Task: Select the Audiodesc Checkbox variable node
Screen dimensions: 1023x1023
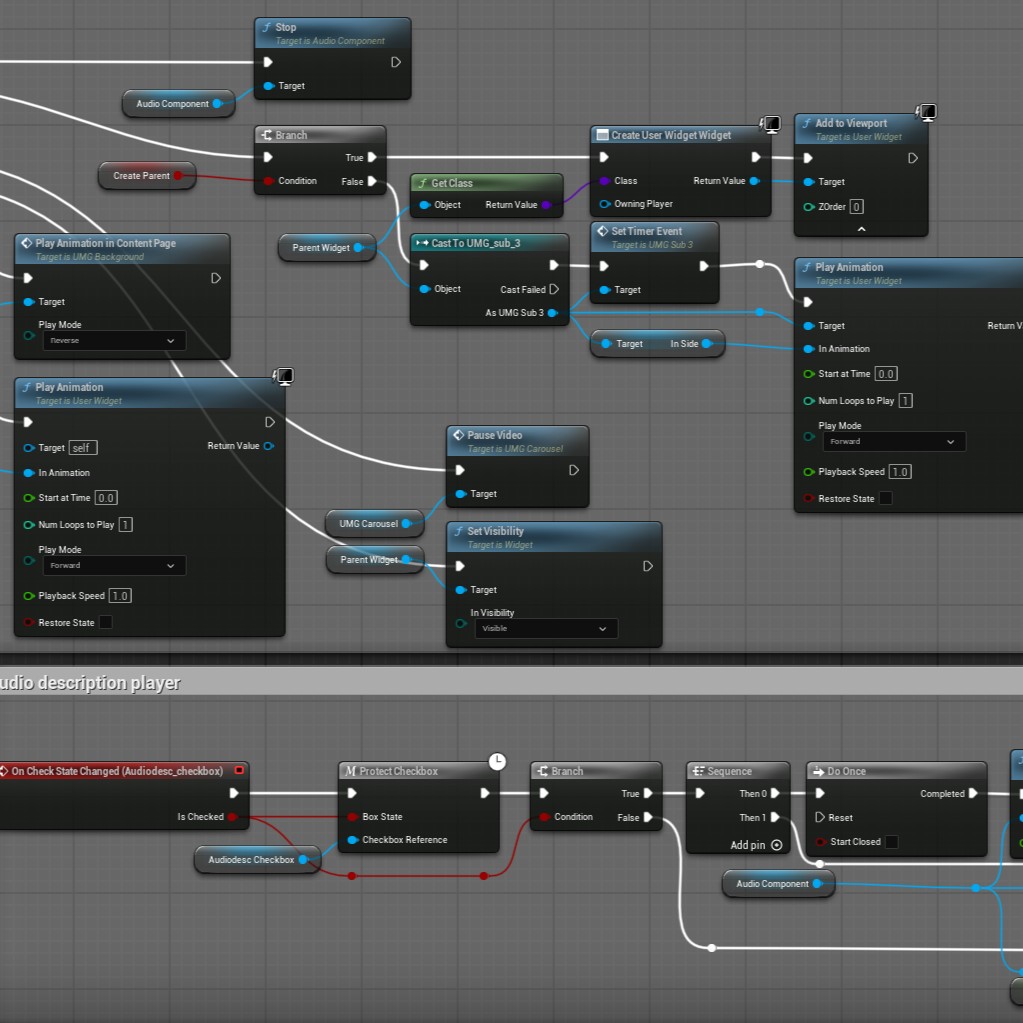Action: click(x=257, y=860)
